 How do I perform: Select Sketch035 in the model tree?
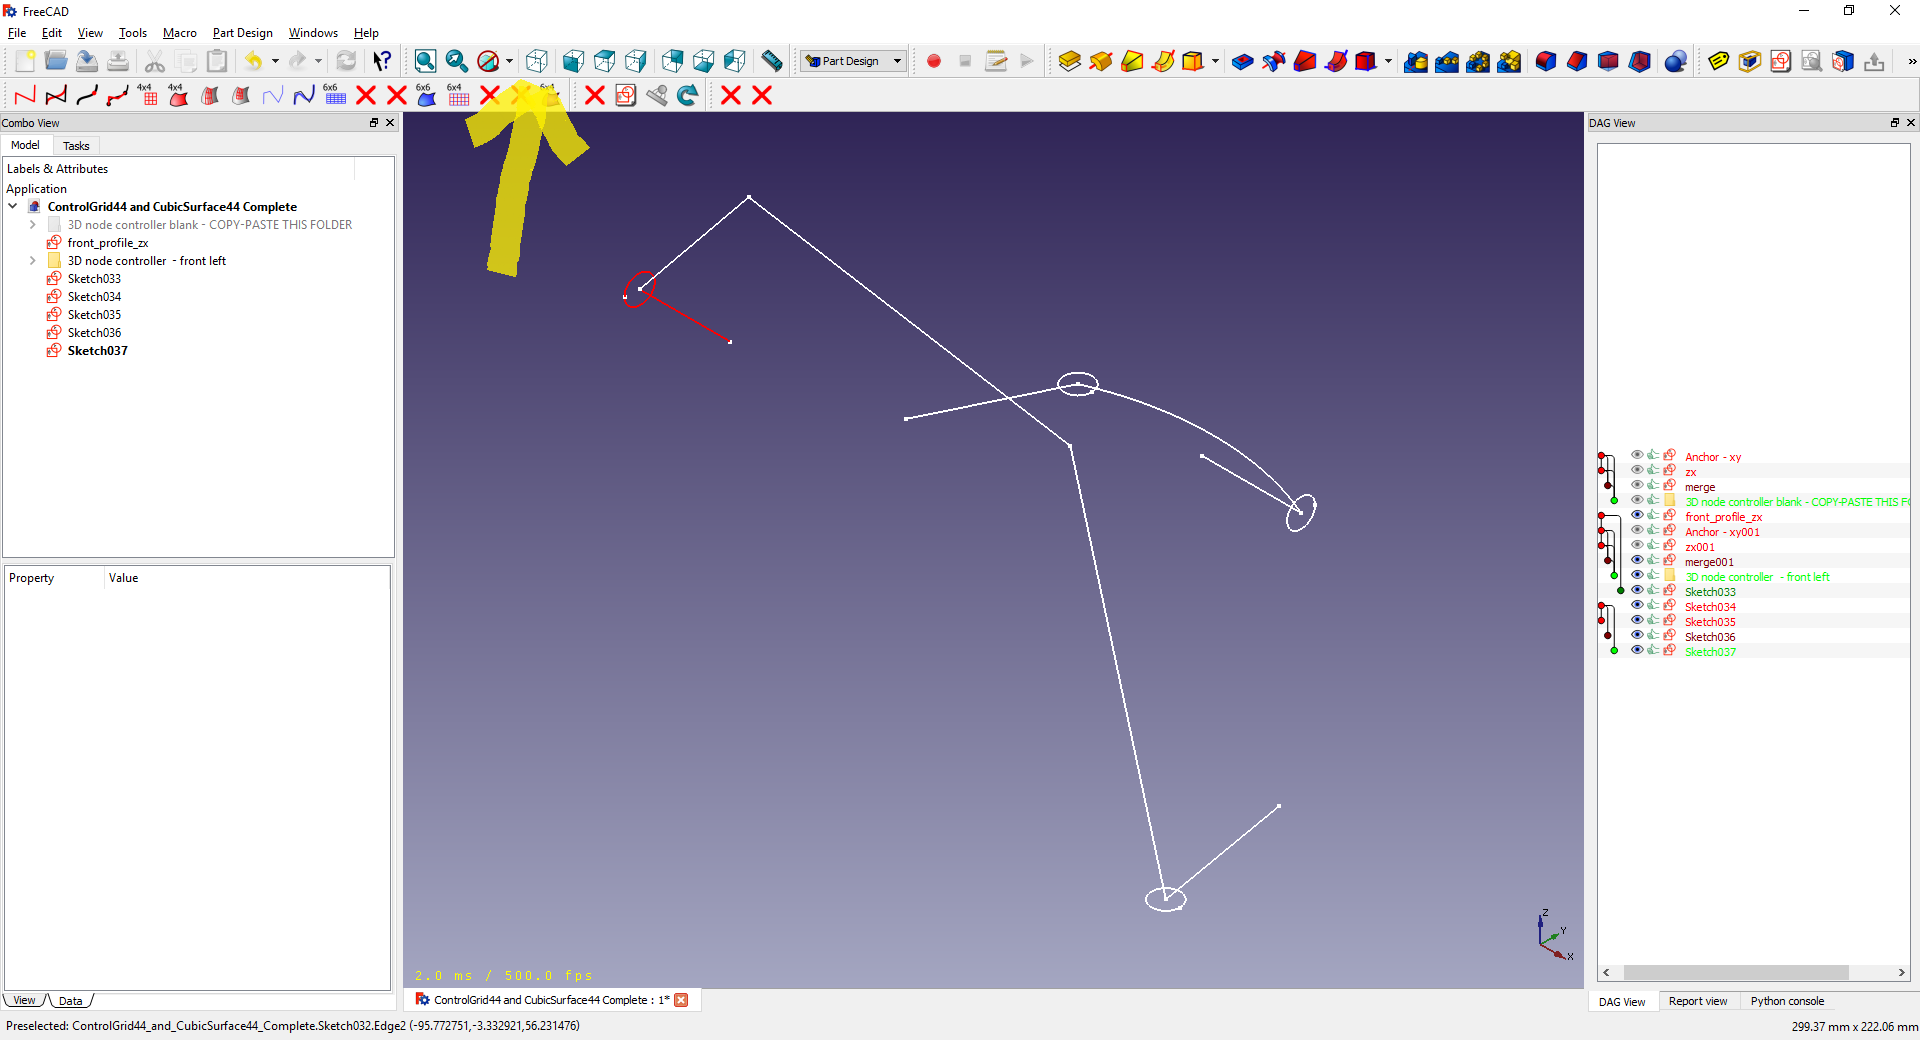click(94, 315)
